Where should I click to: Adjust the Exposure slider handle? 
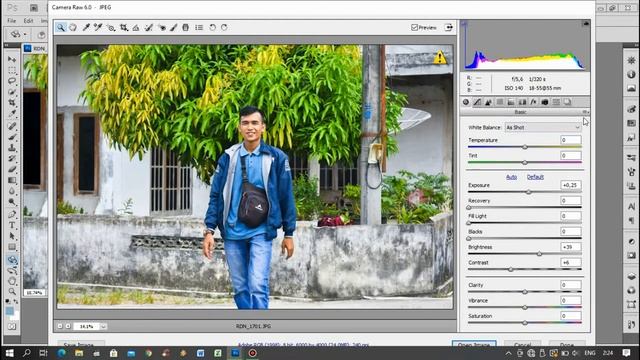click(x=529, y=192)
